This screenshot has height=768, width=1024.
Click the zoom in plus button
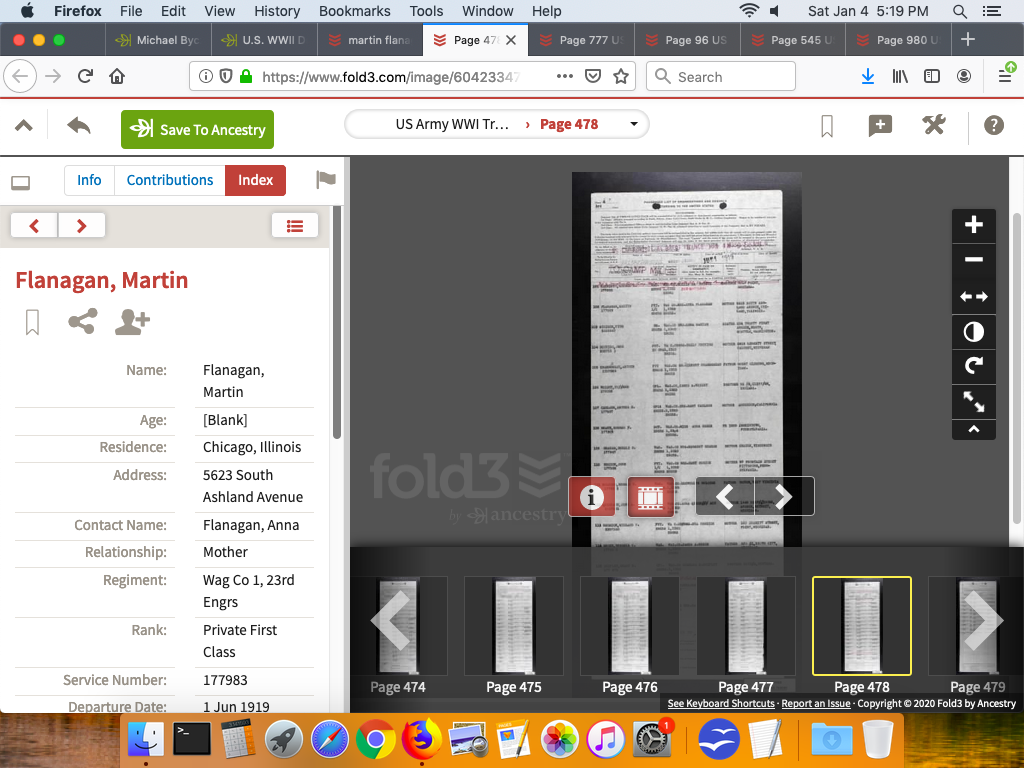tap(973, 226)
